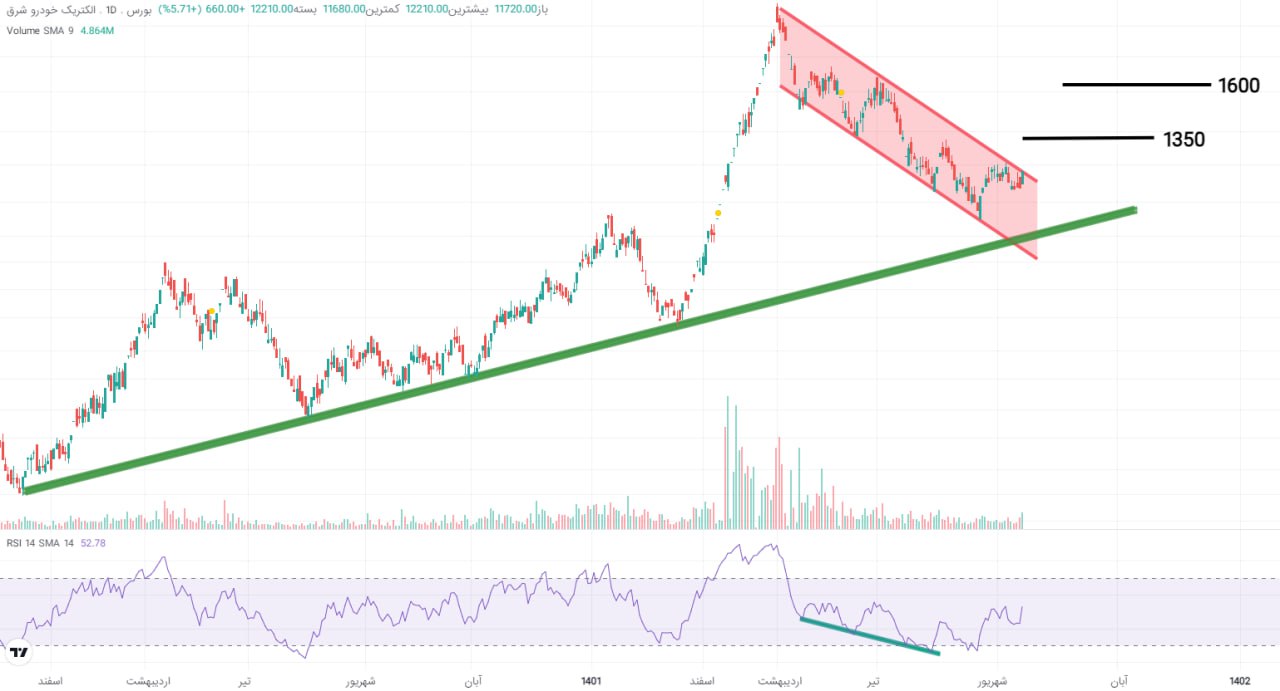Click the RSI value 52.78
This screenshot has width=1280, height=691.
[x=93, y=543]
